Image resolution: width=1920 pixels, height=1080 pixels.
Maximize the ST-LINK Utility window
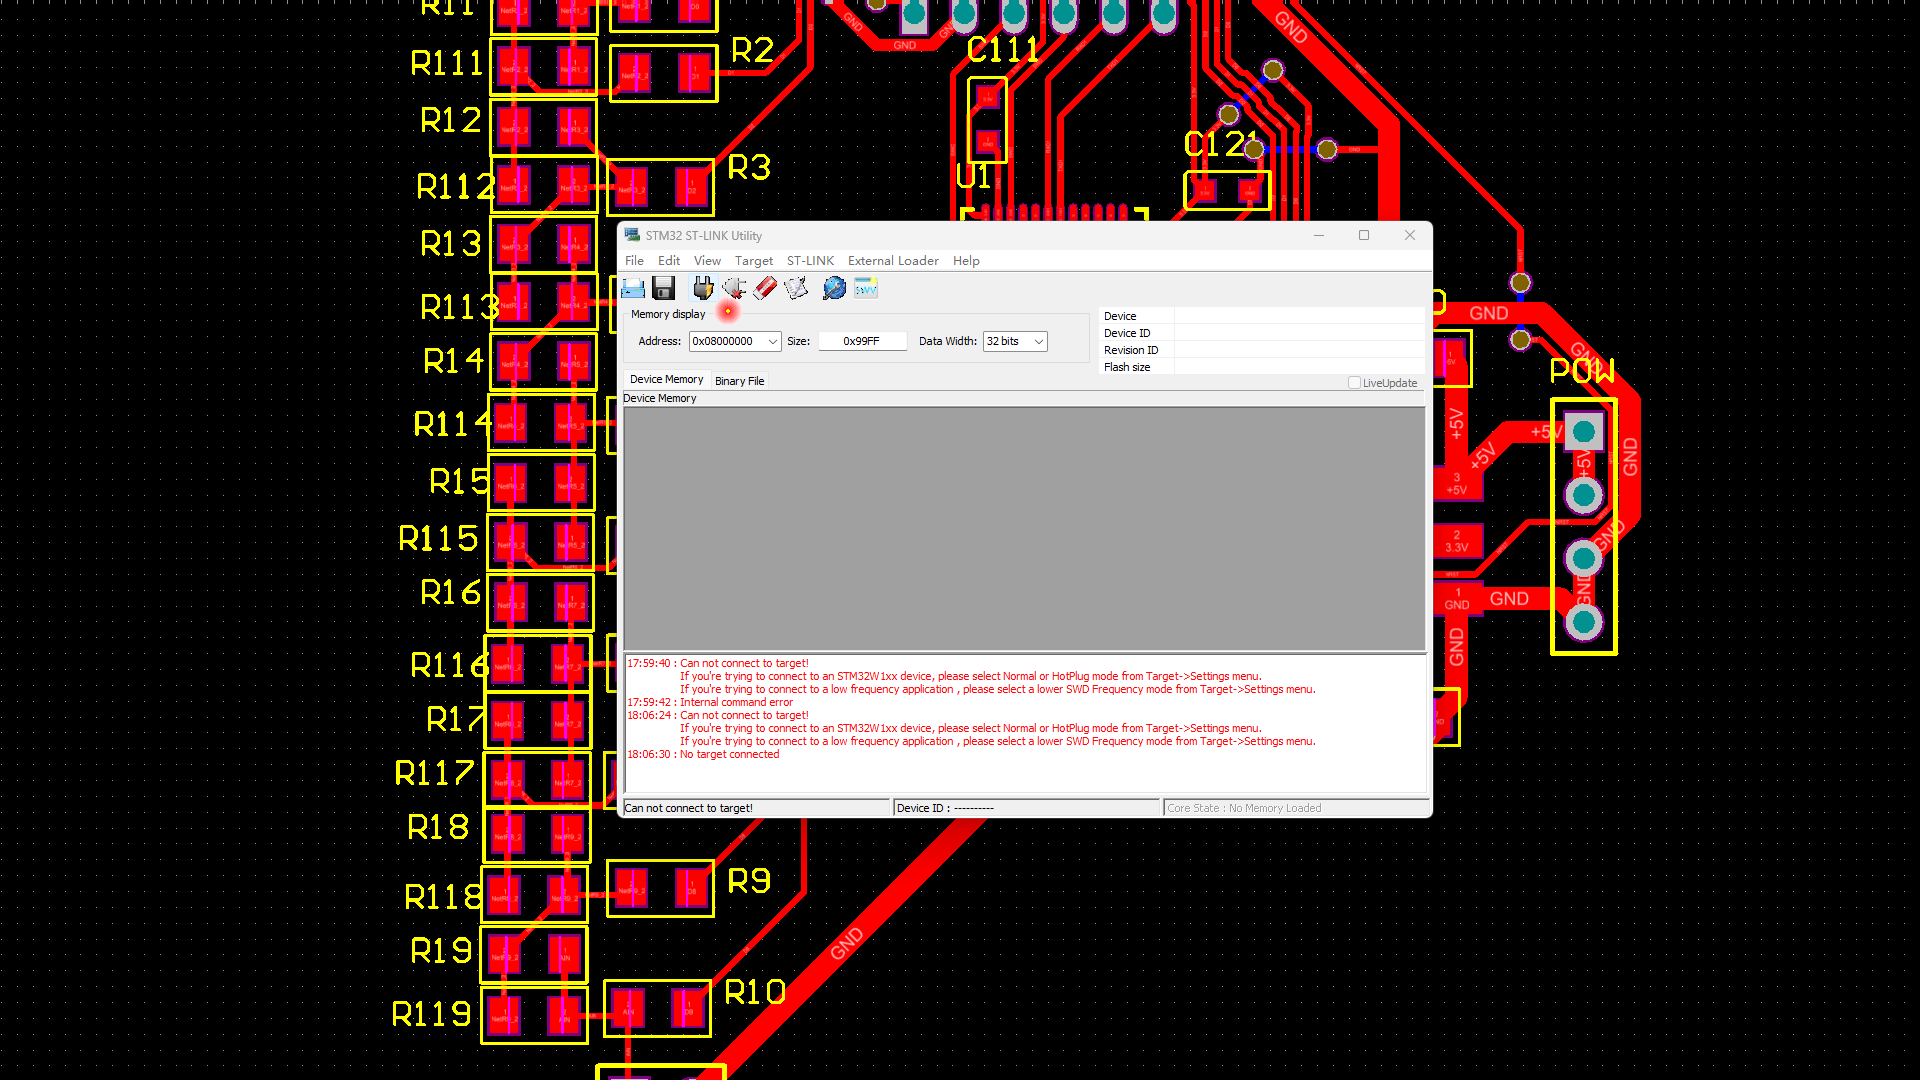pyautogui.click(x=1364, y=236)
